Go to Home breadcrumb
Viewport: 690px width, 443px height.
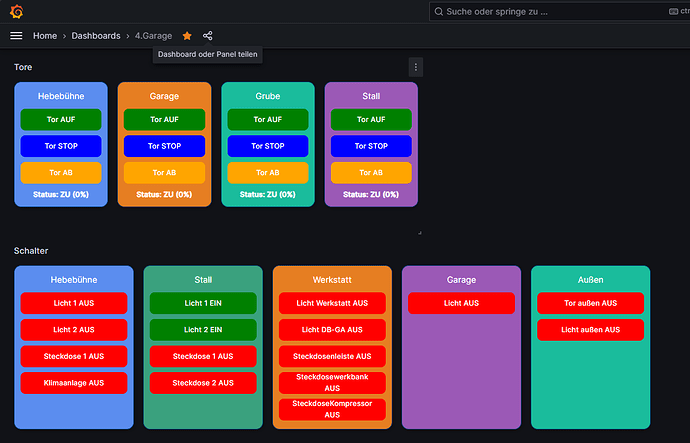(x=45, y=35)
